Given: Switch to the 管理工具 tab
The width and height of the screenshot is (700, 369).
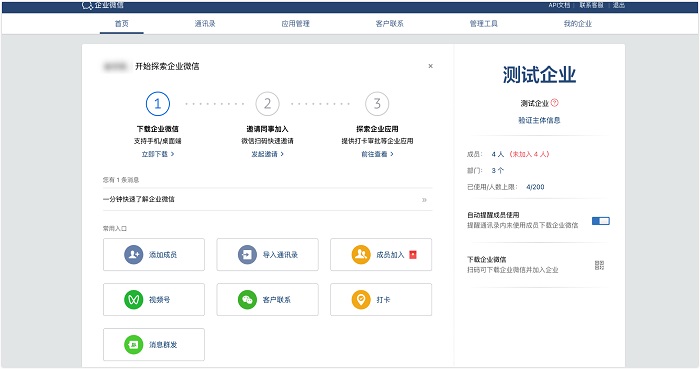Looking at the screenshot, I should (483, 24).
